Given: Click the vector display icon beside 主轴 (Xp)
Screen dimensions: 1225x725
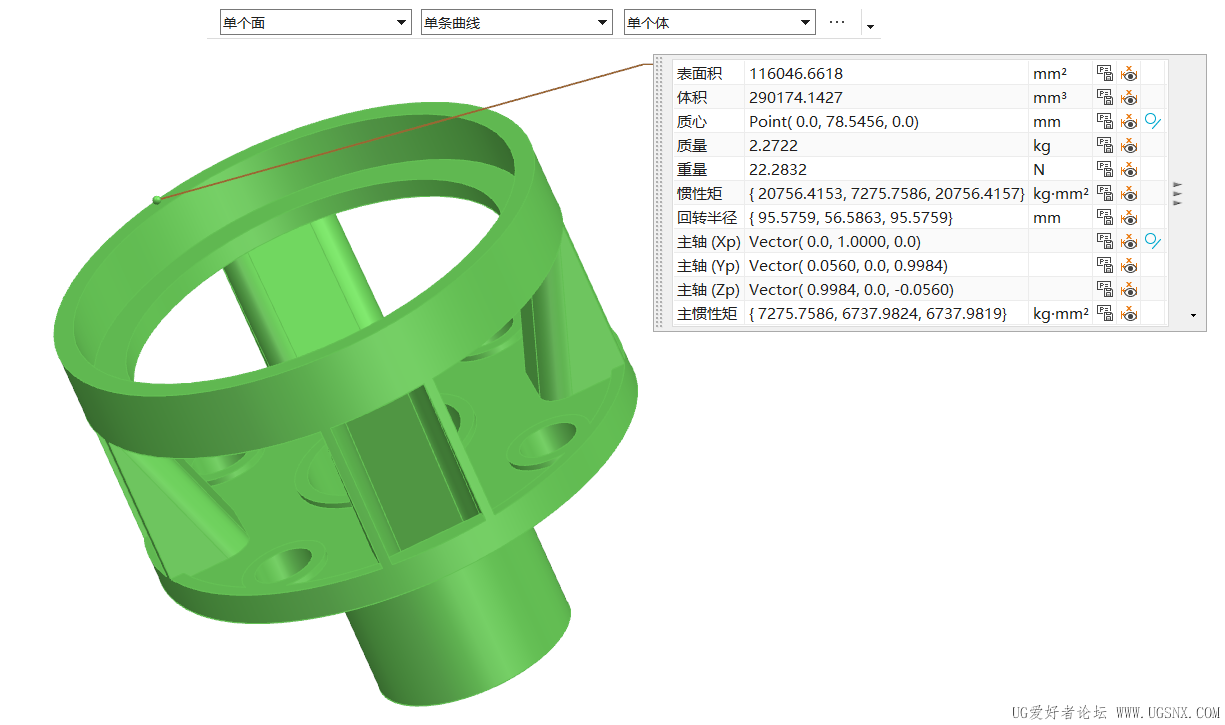Looking at the screenshot, I should (x=1153, y=241).
